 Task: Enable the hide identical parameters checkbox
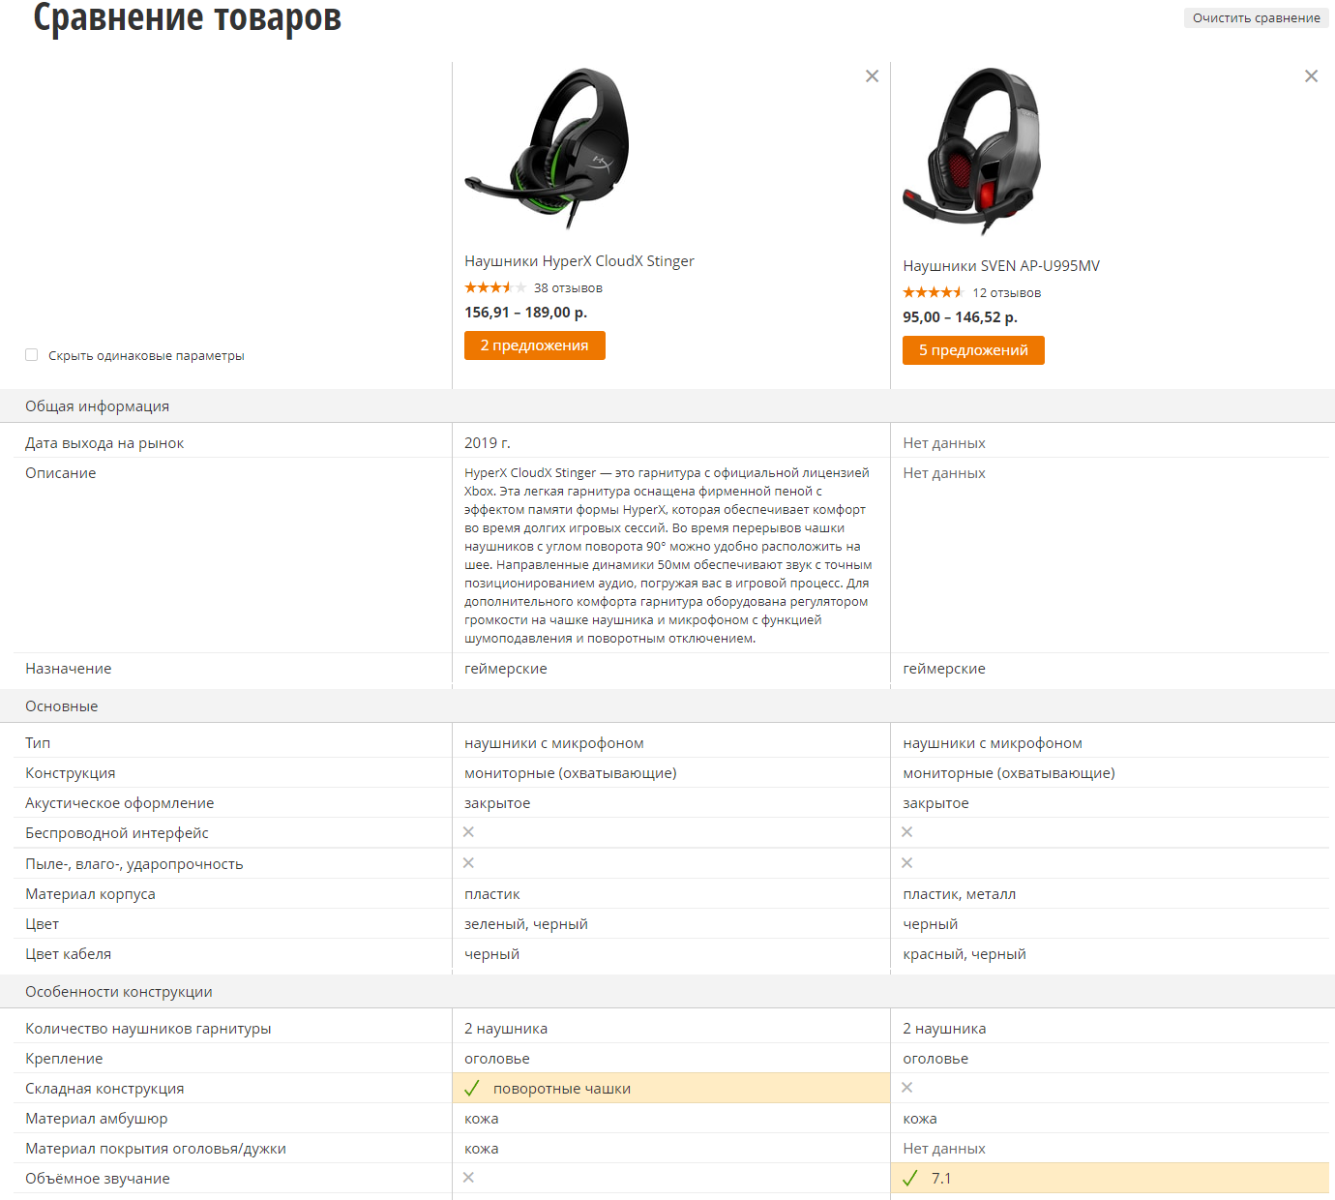tap(32, 355)
